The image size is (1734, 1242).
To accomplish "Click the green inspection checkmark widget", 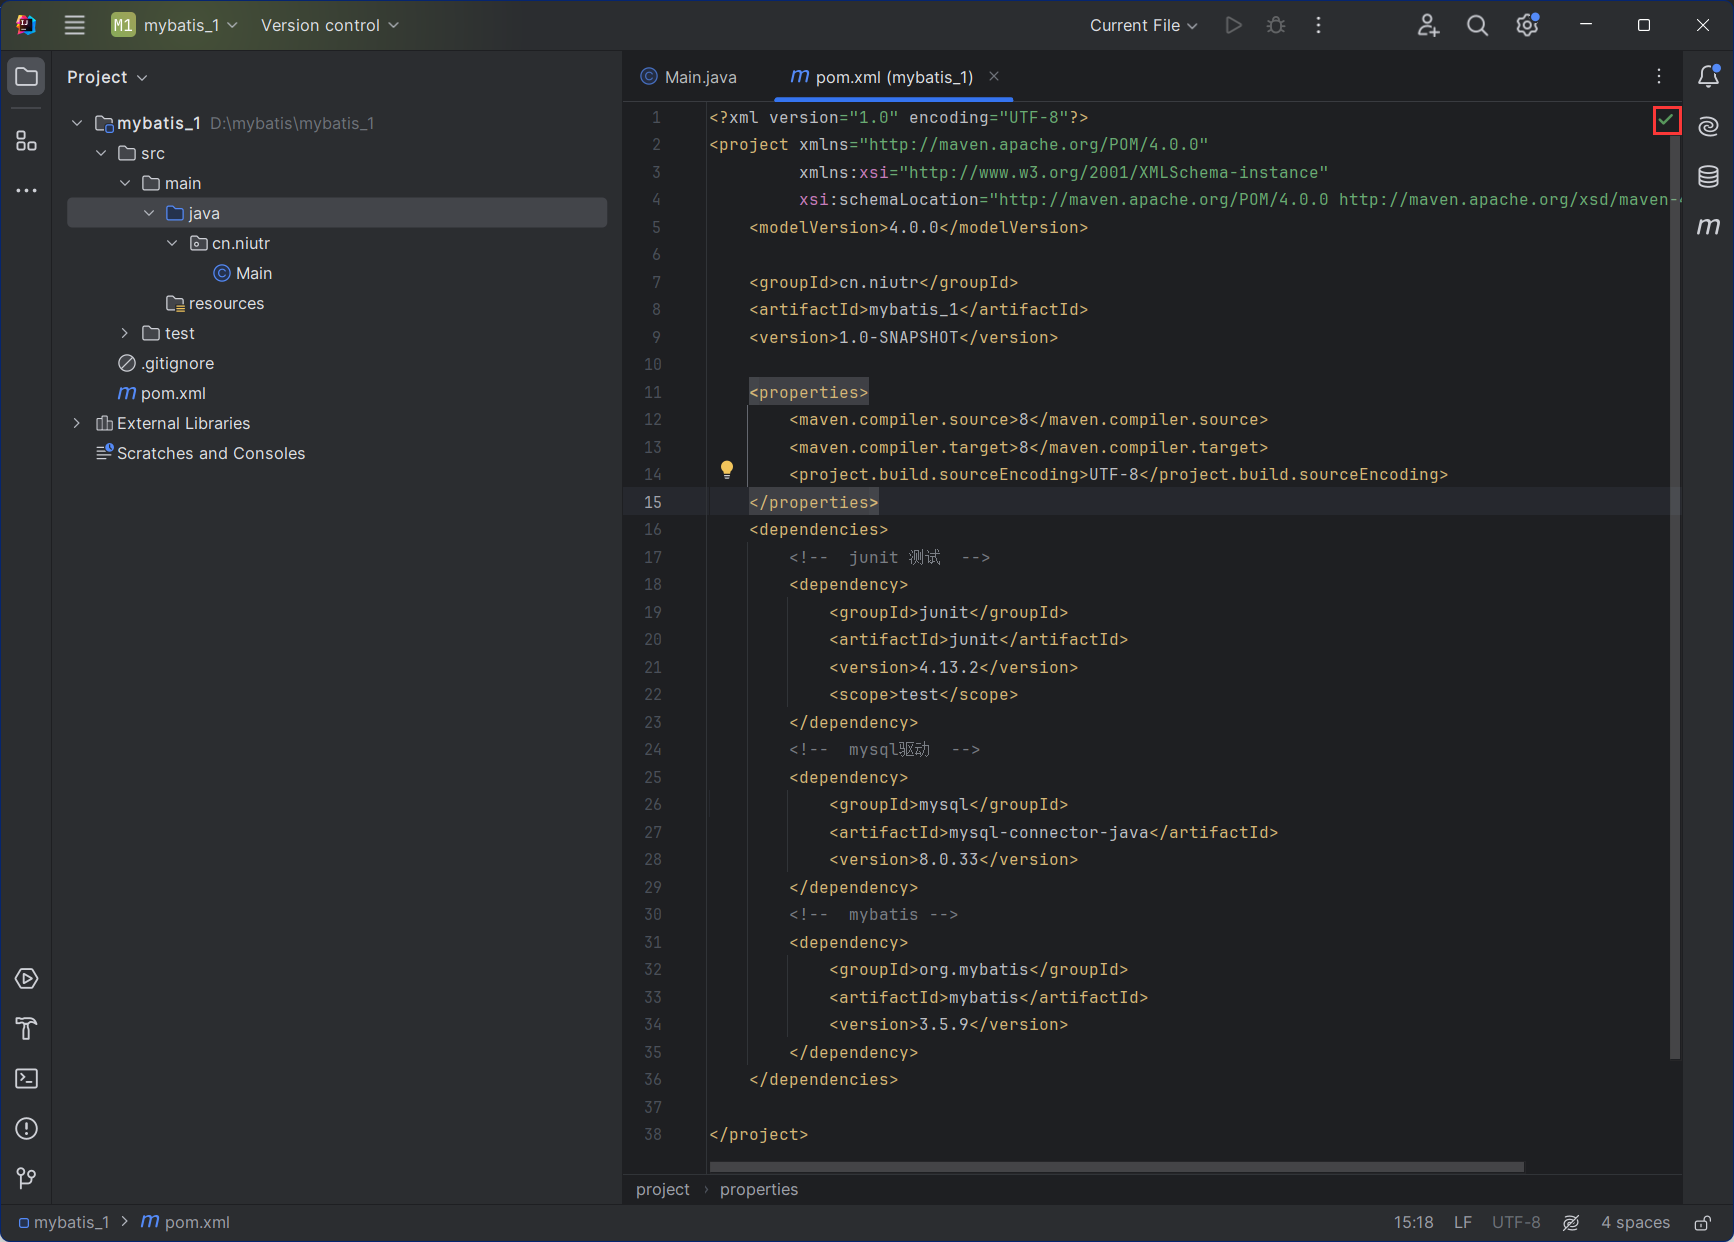I will [x=1666, y=121].
